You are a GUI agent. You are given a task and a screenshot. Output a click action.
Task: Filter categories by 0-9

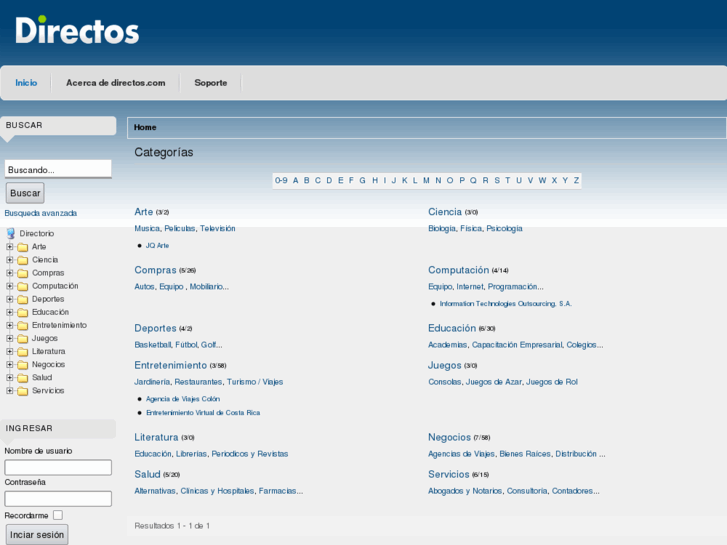point(281,180)
